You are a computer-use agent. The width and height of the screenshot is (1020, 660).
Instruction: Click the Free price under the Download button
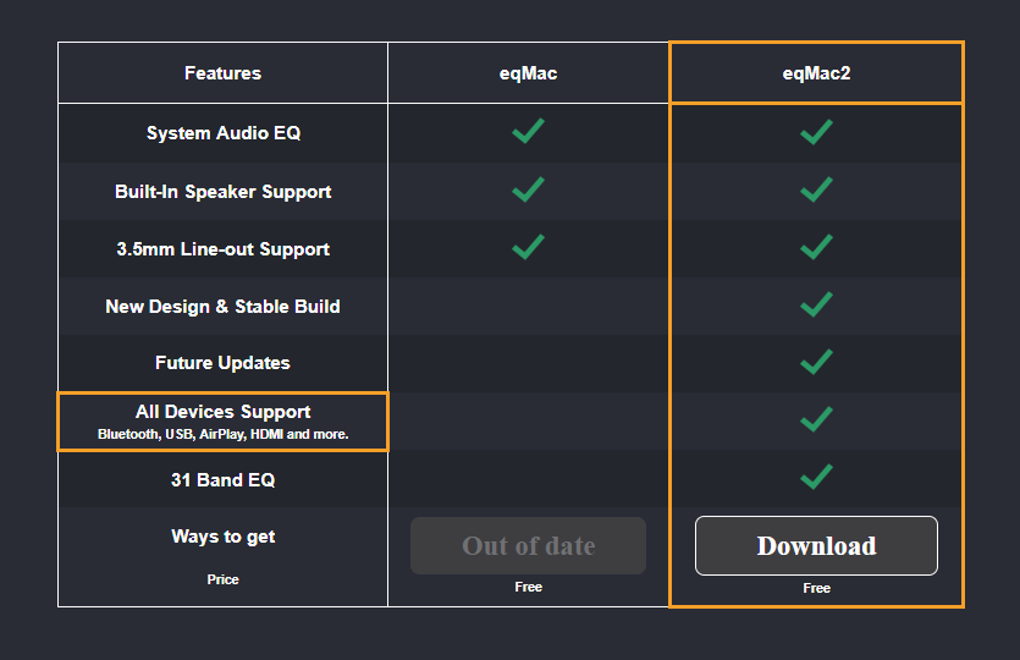(x=816, y=588)
